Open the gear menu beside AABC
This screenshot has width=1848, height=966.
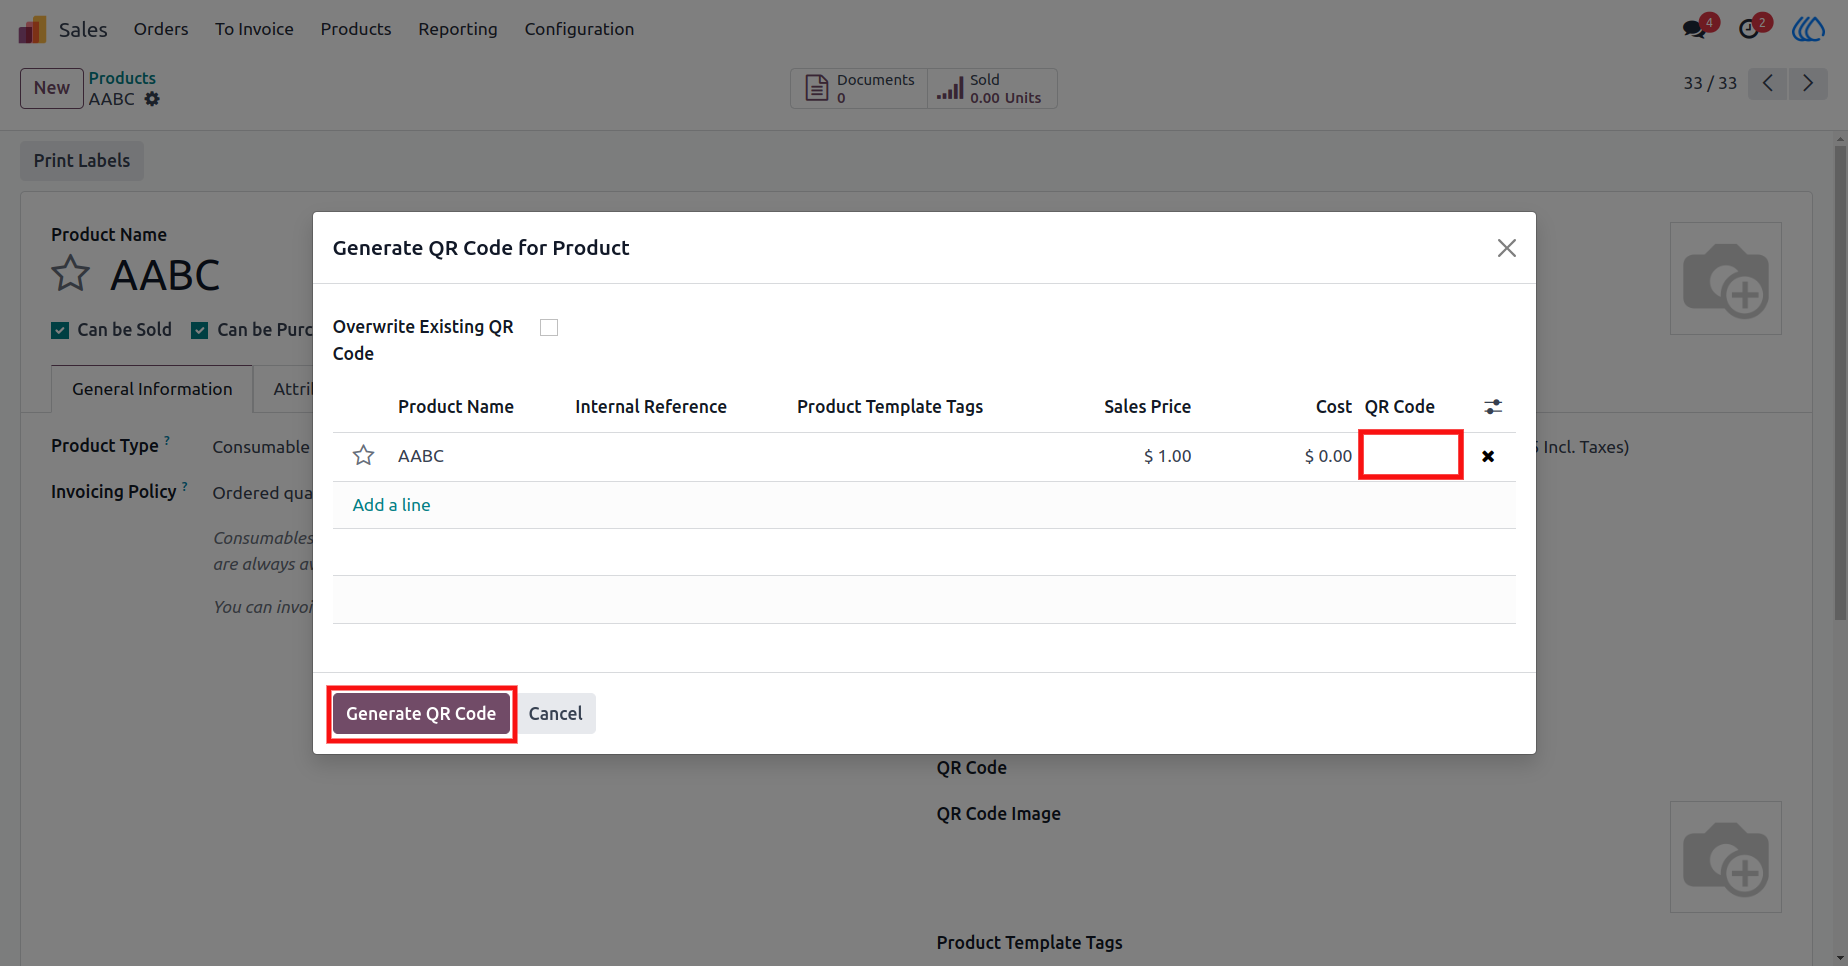click(x=152, y=99)
